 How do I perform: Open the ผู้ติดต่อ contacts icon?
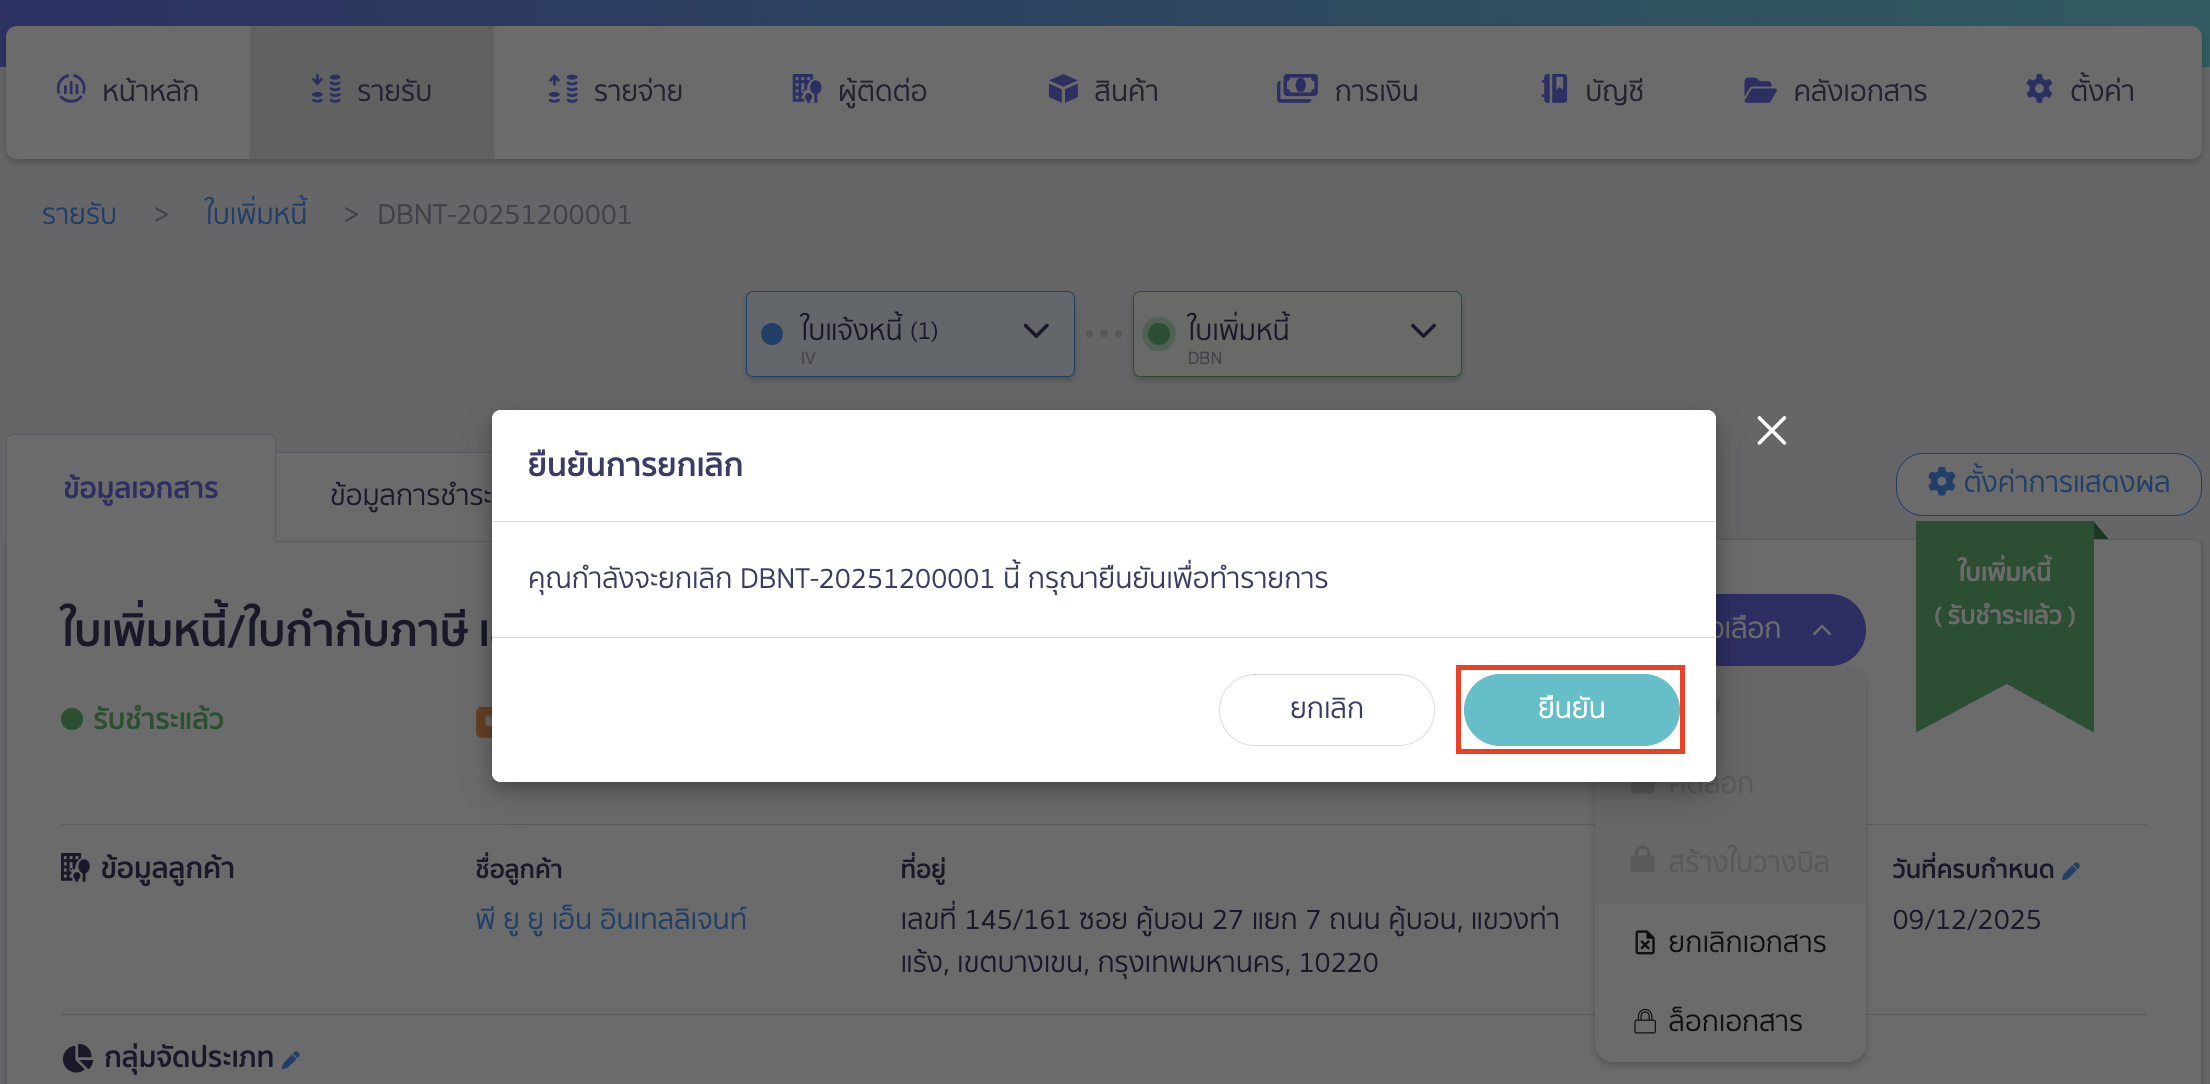click(x=806, y=90)
